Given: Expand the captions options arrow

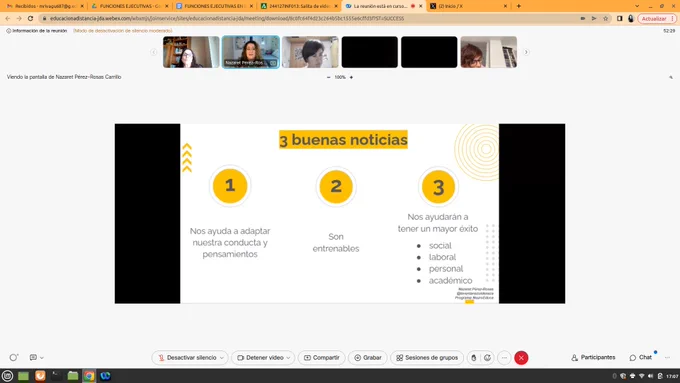Looking at the screenshot, I should pos(42,358).
